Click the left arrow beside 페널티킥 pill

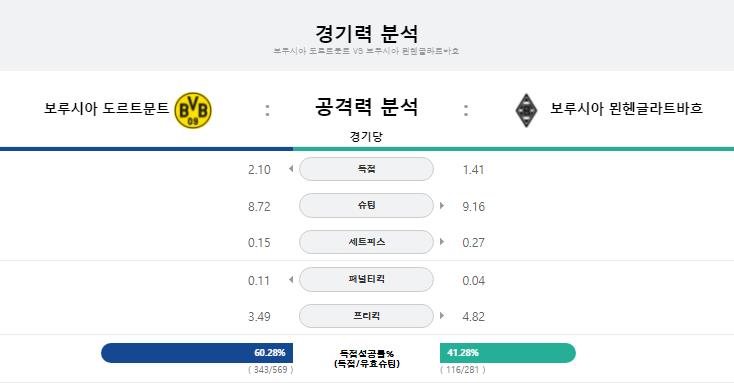point(291,280)
